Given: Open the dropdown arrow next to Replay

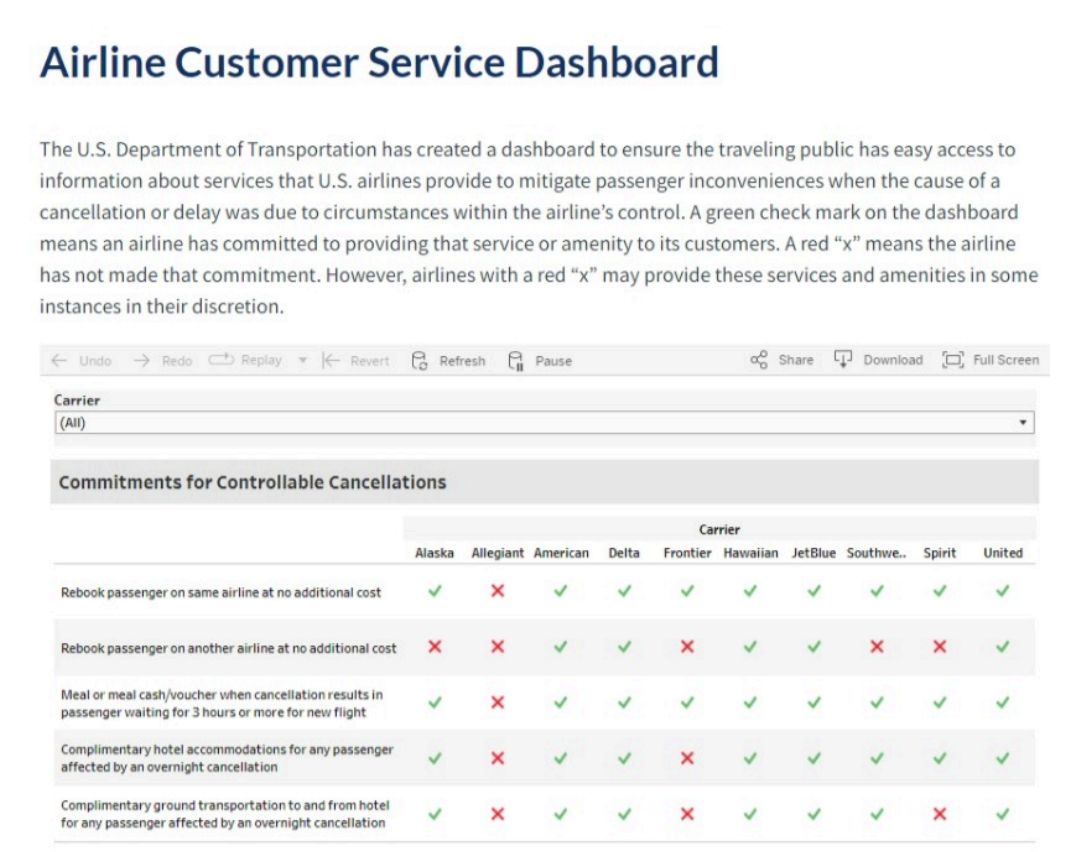Looking at the screenshot, I should (x=302, y=360).
